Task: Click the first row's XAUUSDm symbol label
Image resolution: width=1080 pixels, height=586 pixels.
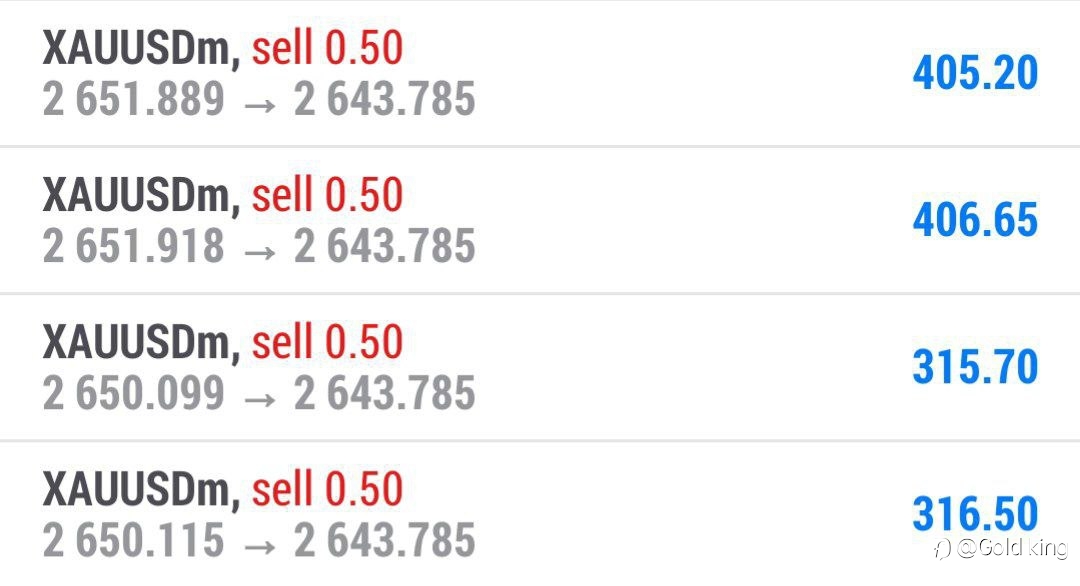Action: coord(141,48)
